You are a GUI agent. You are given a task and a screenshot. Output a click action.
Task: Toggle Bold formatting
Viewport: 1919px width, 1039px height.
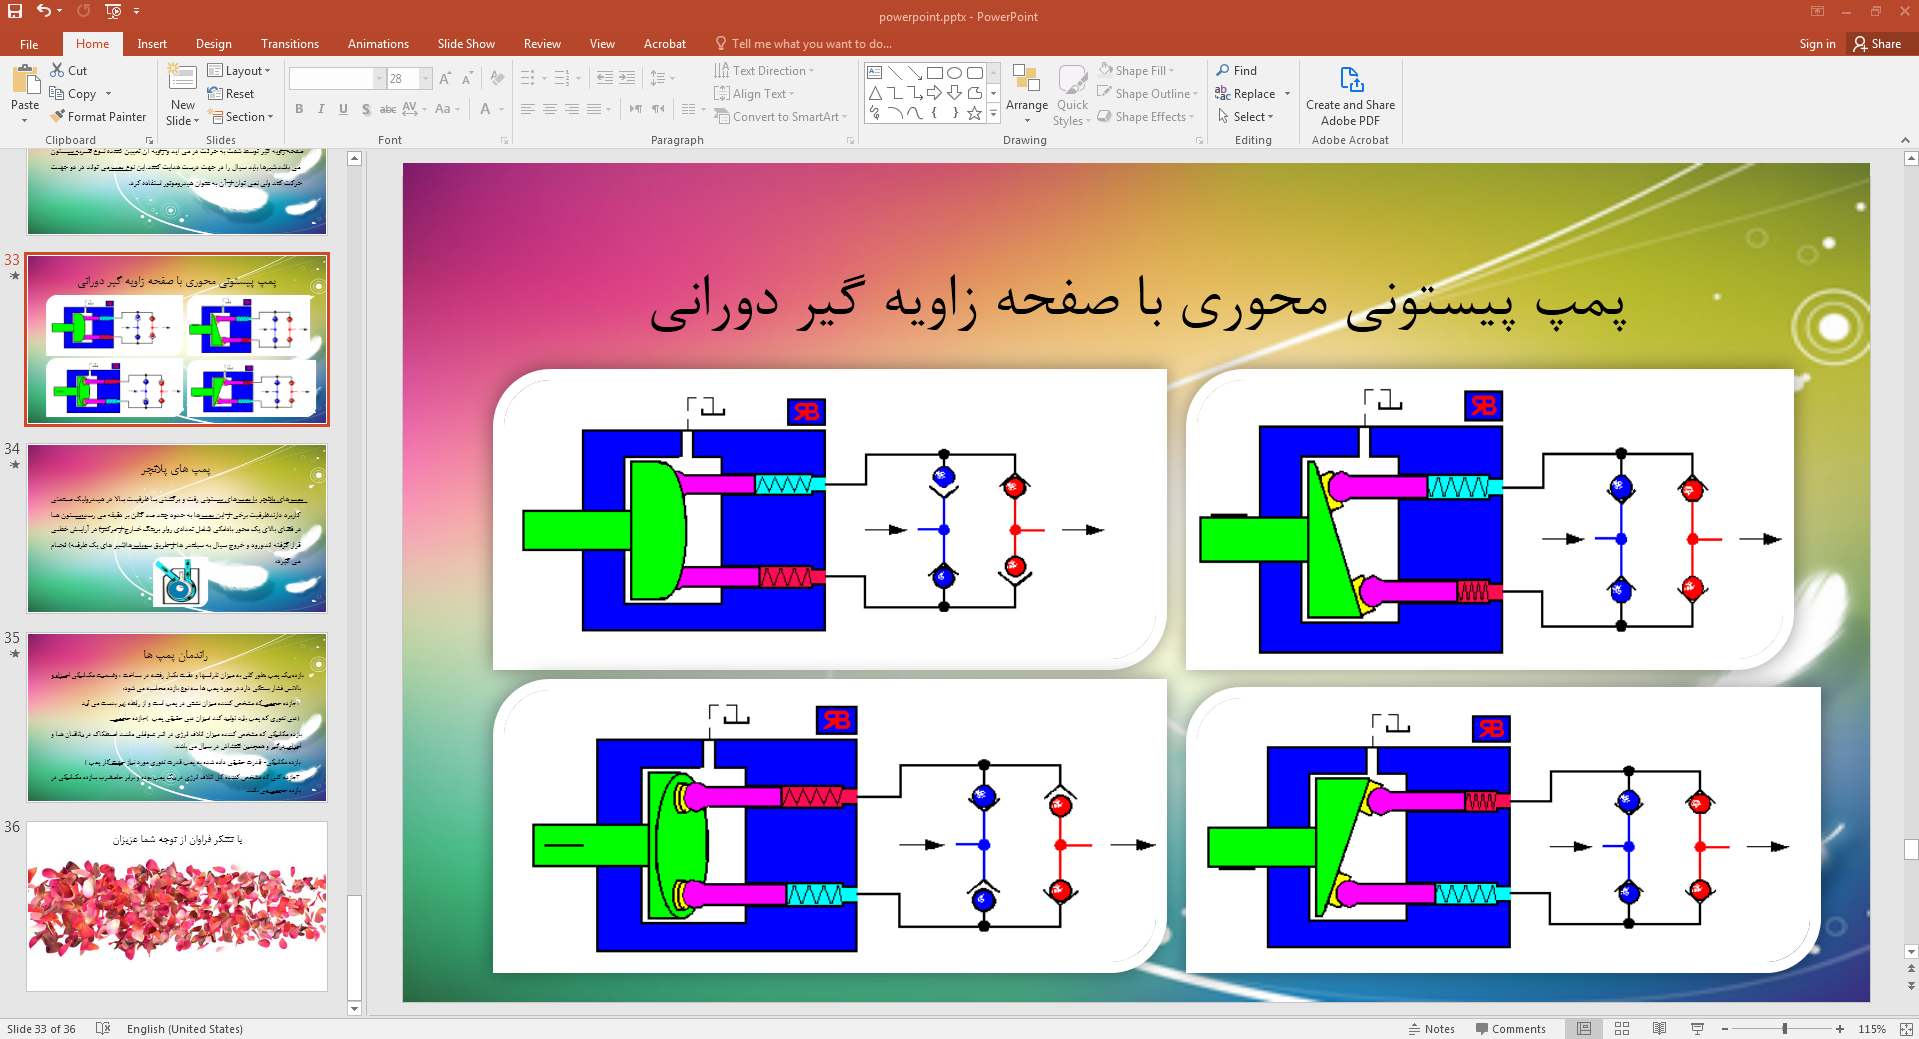coord(299,109)
